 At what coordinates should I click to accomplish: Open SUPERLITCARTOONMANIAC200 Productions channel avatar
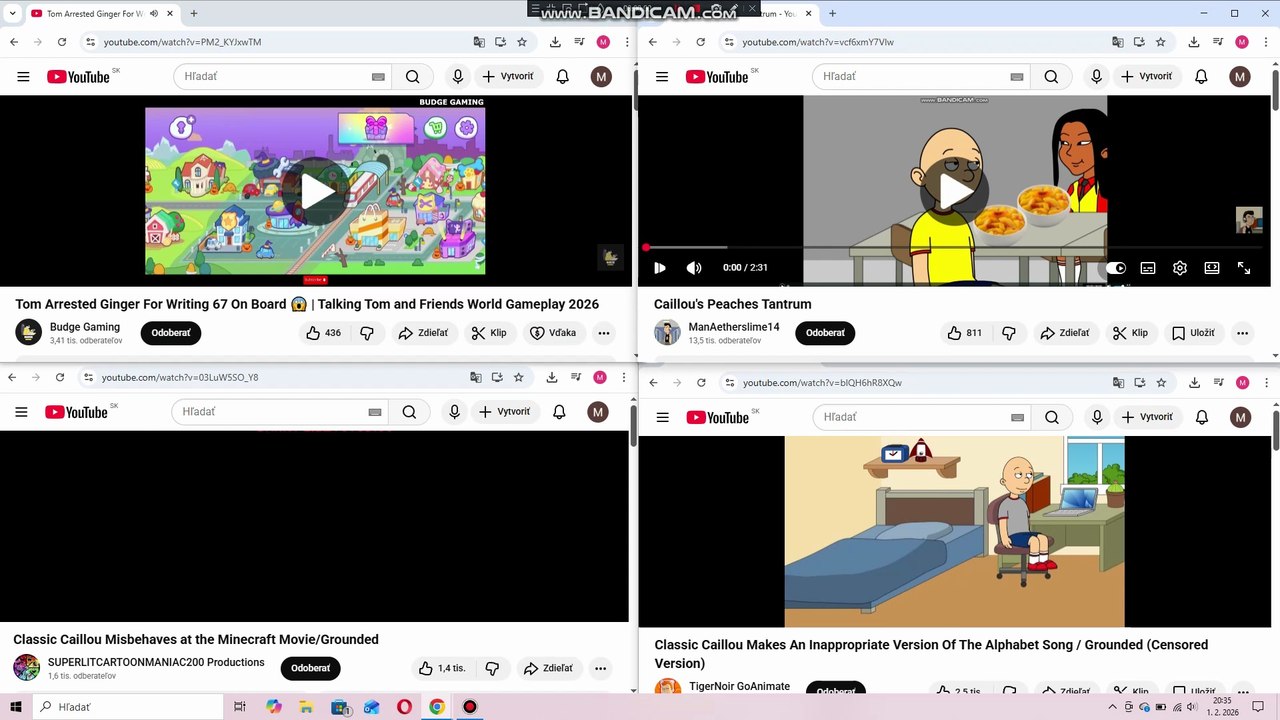[x=27, y=668]
